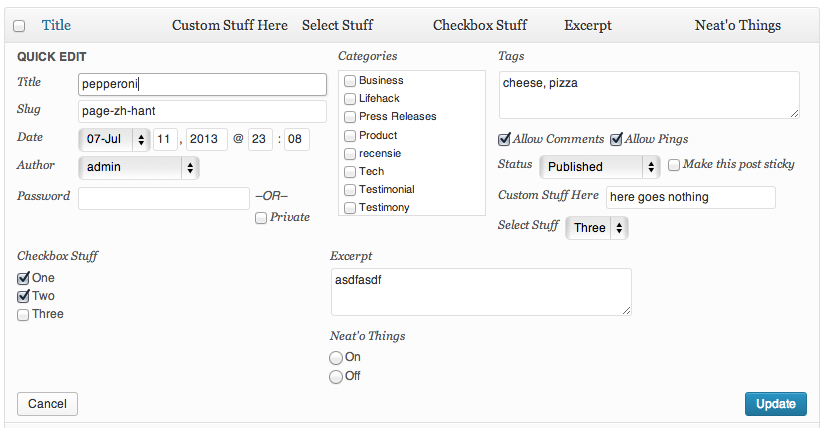Image resolution: width=826 pixels, height=428 pixels.
Task: Choose the Off radio button
Action: [336, 377]
